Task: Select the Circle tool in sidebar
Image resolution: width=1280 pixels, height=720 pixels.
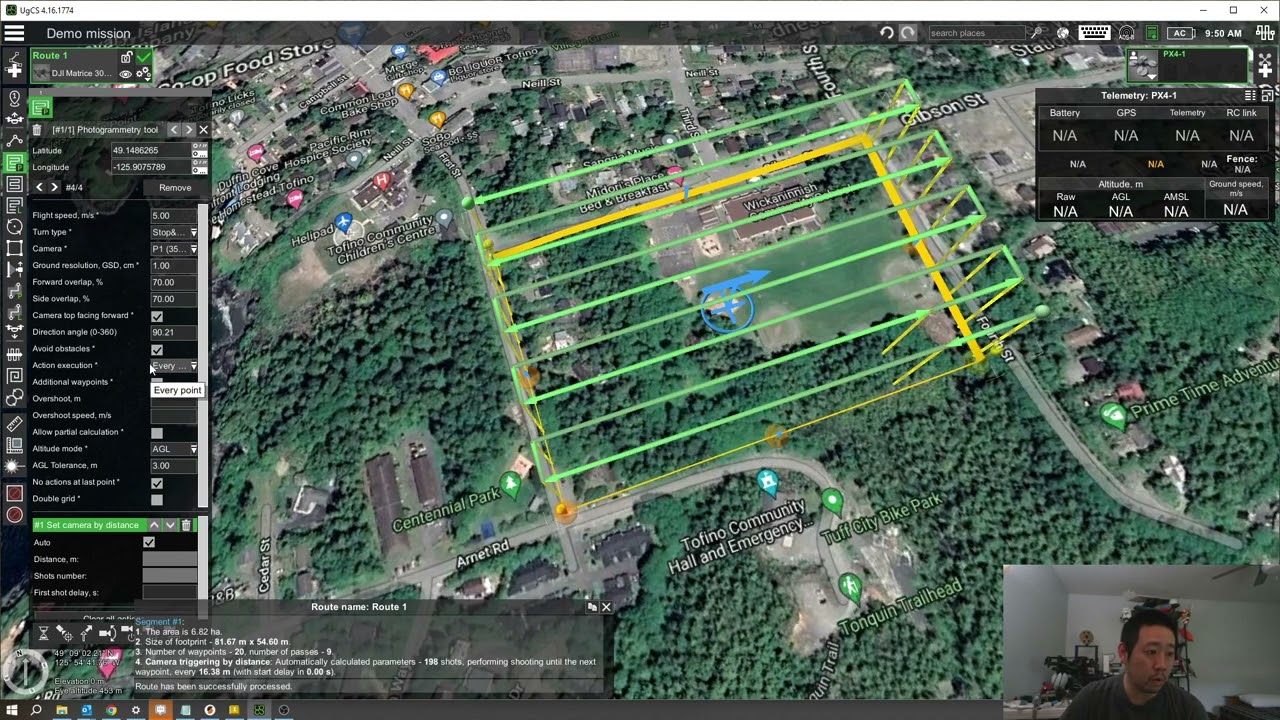Action: [14, 226]
